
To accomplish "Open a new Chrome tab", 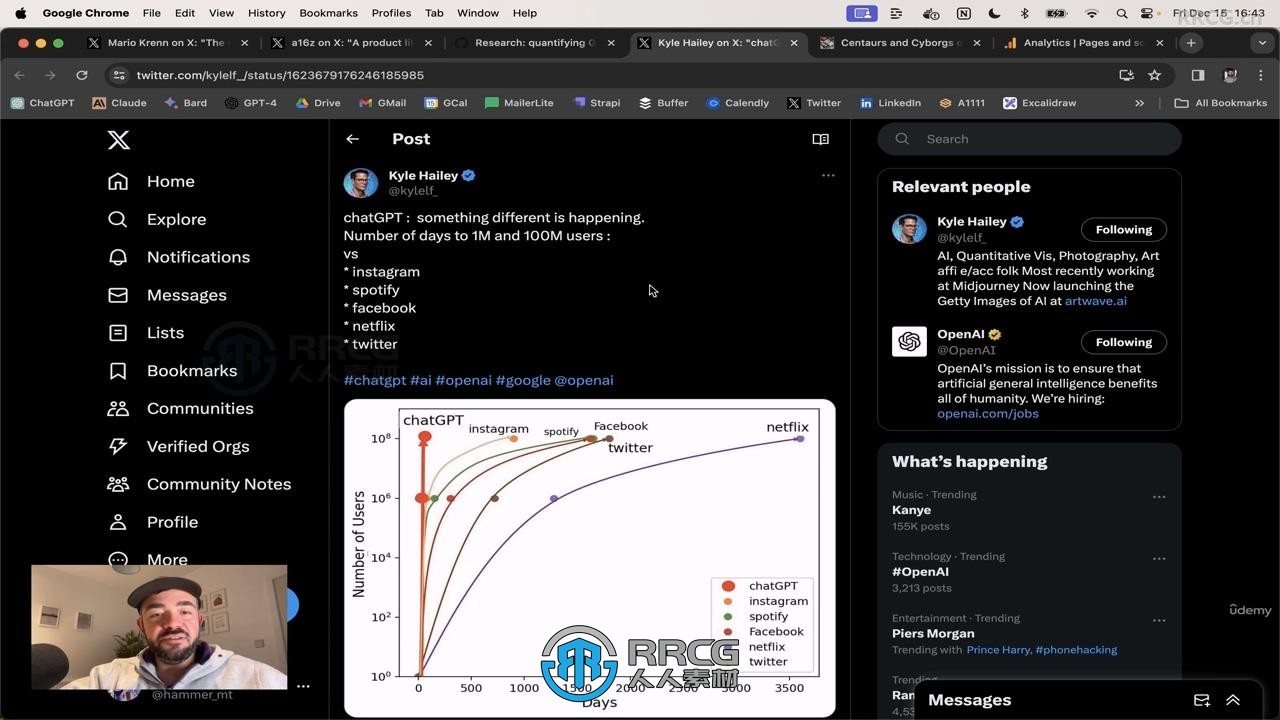I will click(x=1191, y=43).
